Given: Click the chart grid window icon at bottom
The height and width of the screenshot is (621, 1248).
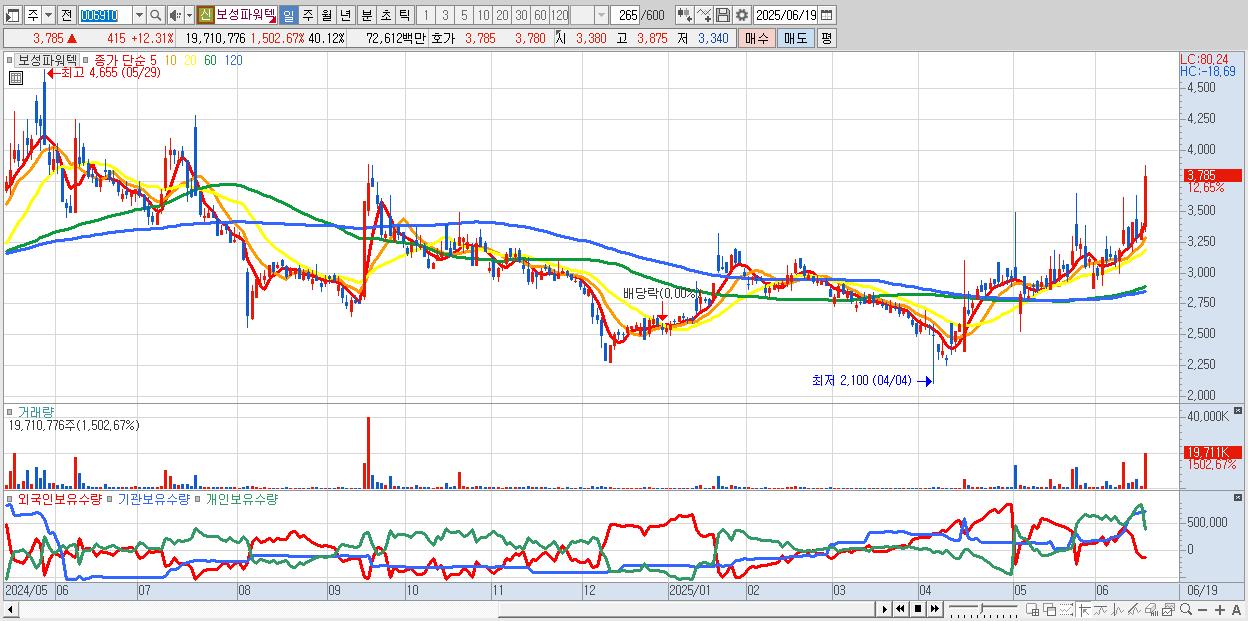Looking at the screenshot, I should pyautogui.click(x=1032, y=609).
